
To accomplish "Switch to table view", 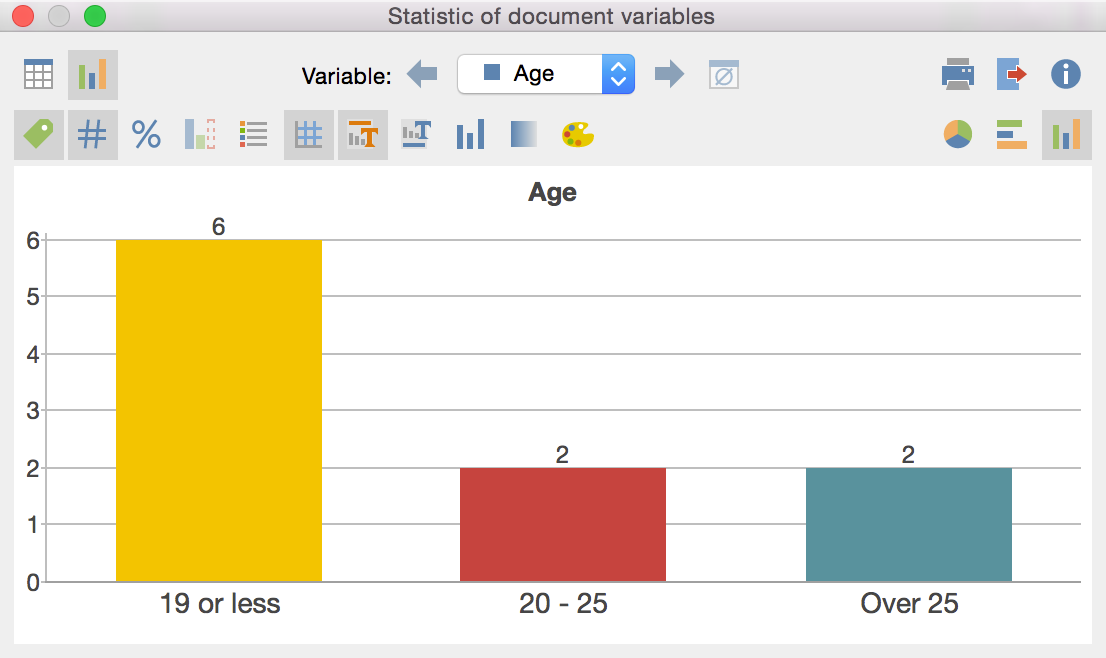I will 38,75.
